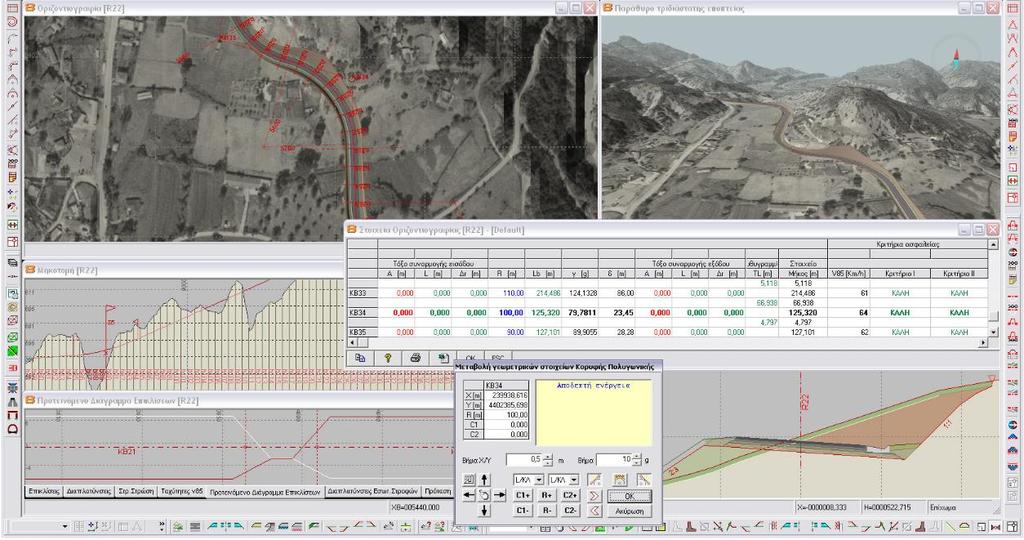Switch to the Στρ Στρώση tab
1024x540 pixels.
tap(136, 491)
